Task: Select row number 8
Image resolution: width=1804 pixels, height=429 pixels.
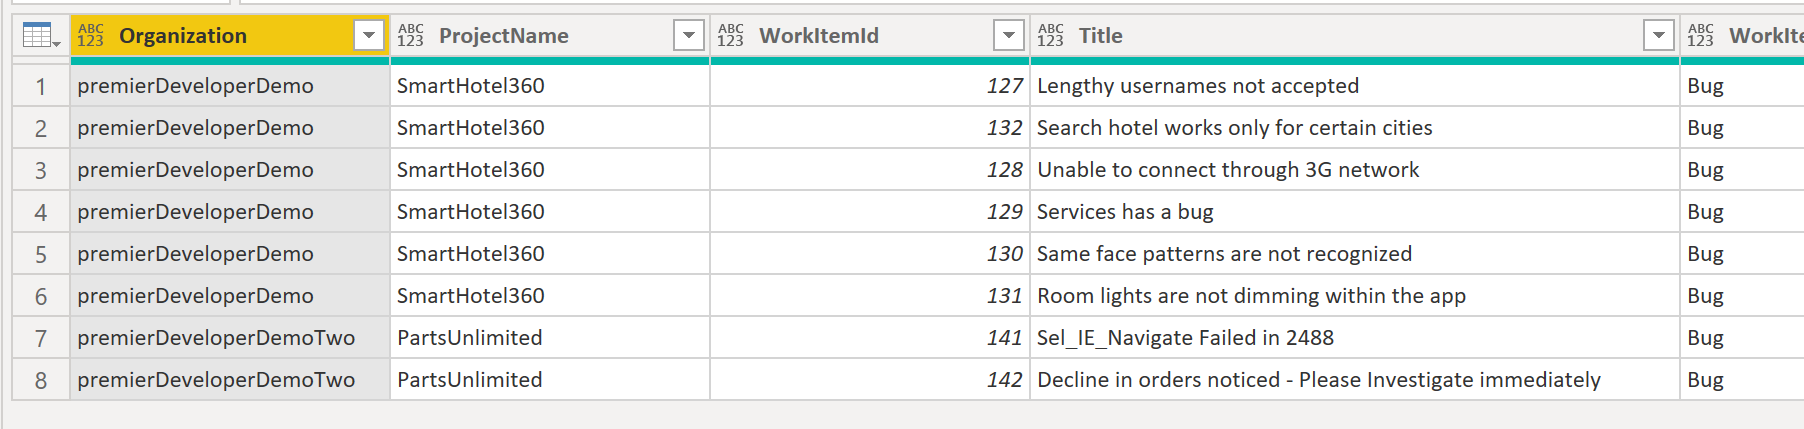Action: point(41,381)
